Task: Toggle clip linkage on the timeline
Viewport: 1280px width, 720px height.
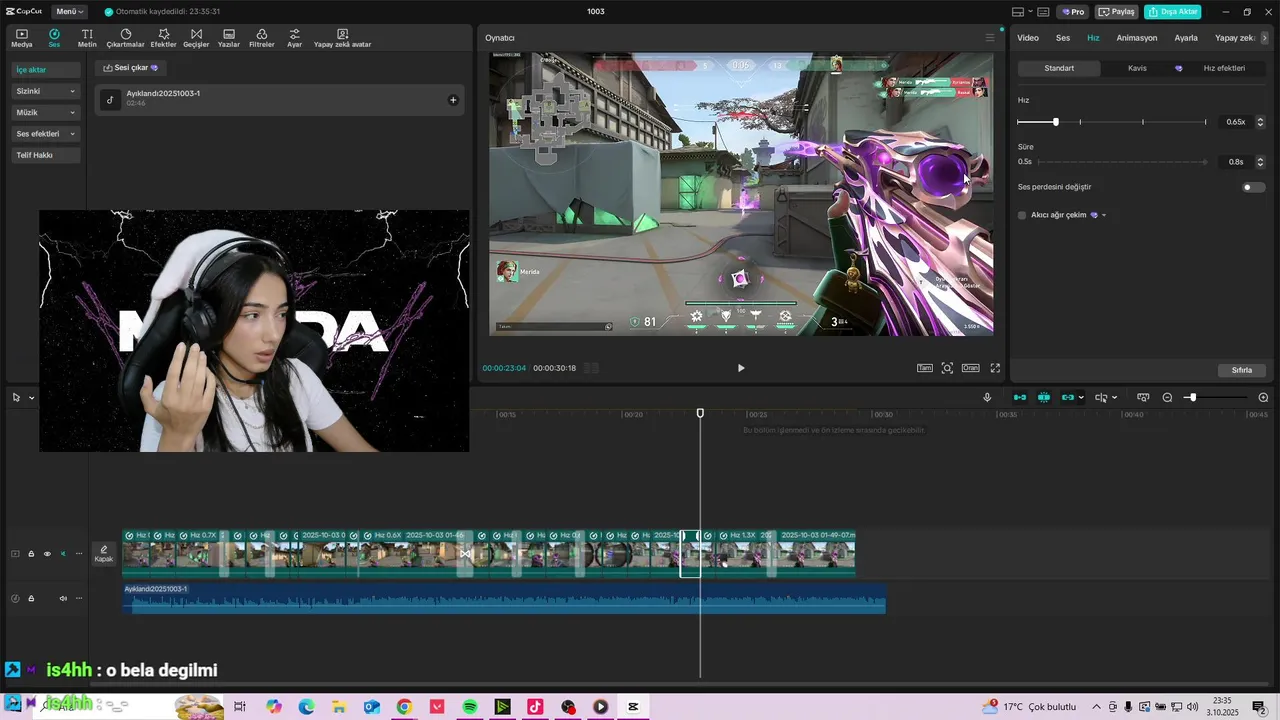Action: 1068,397
